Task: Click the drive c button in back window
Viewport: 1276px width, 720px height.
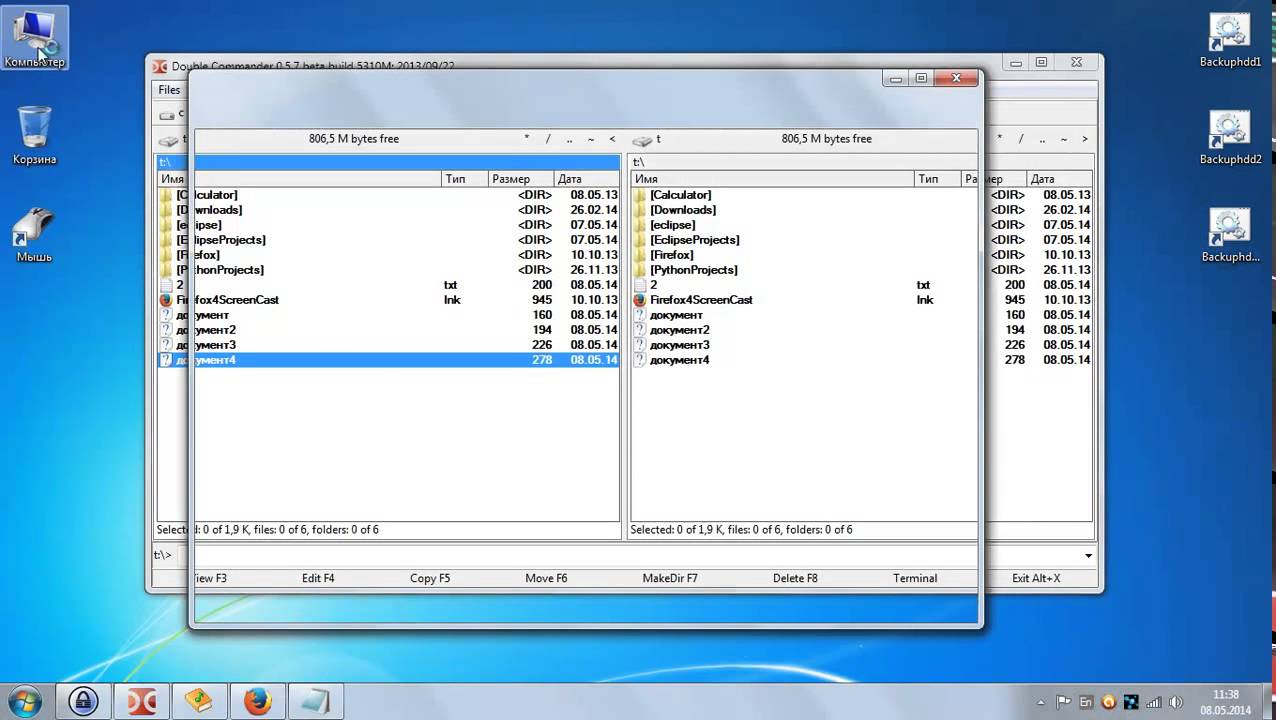Action: [172, 114]
